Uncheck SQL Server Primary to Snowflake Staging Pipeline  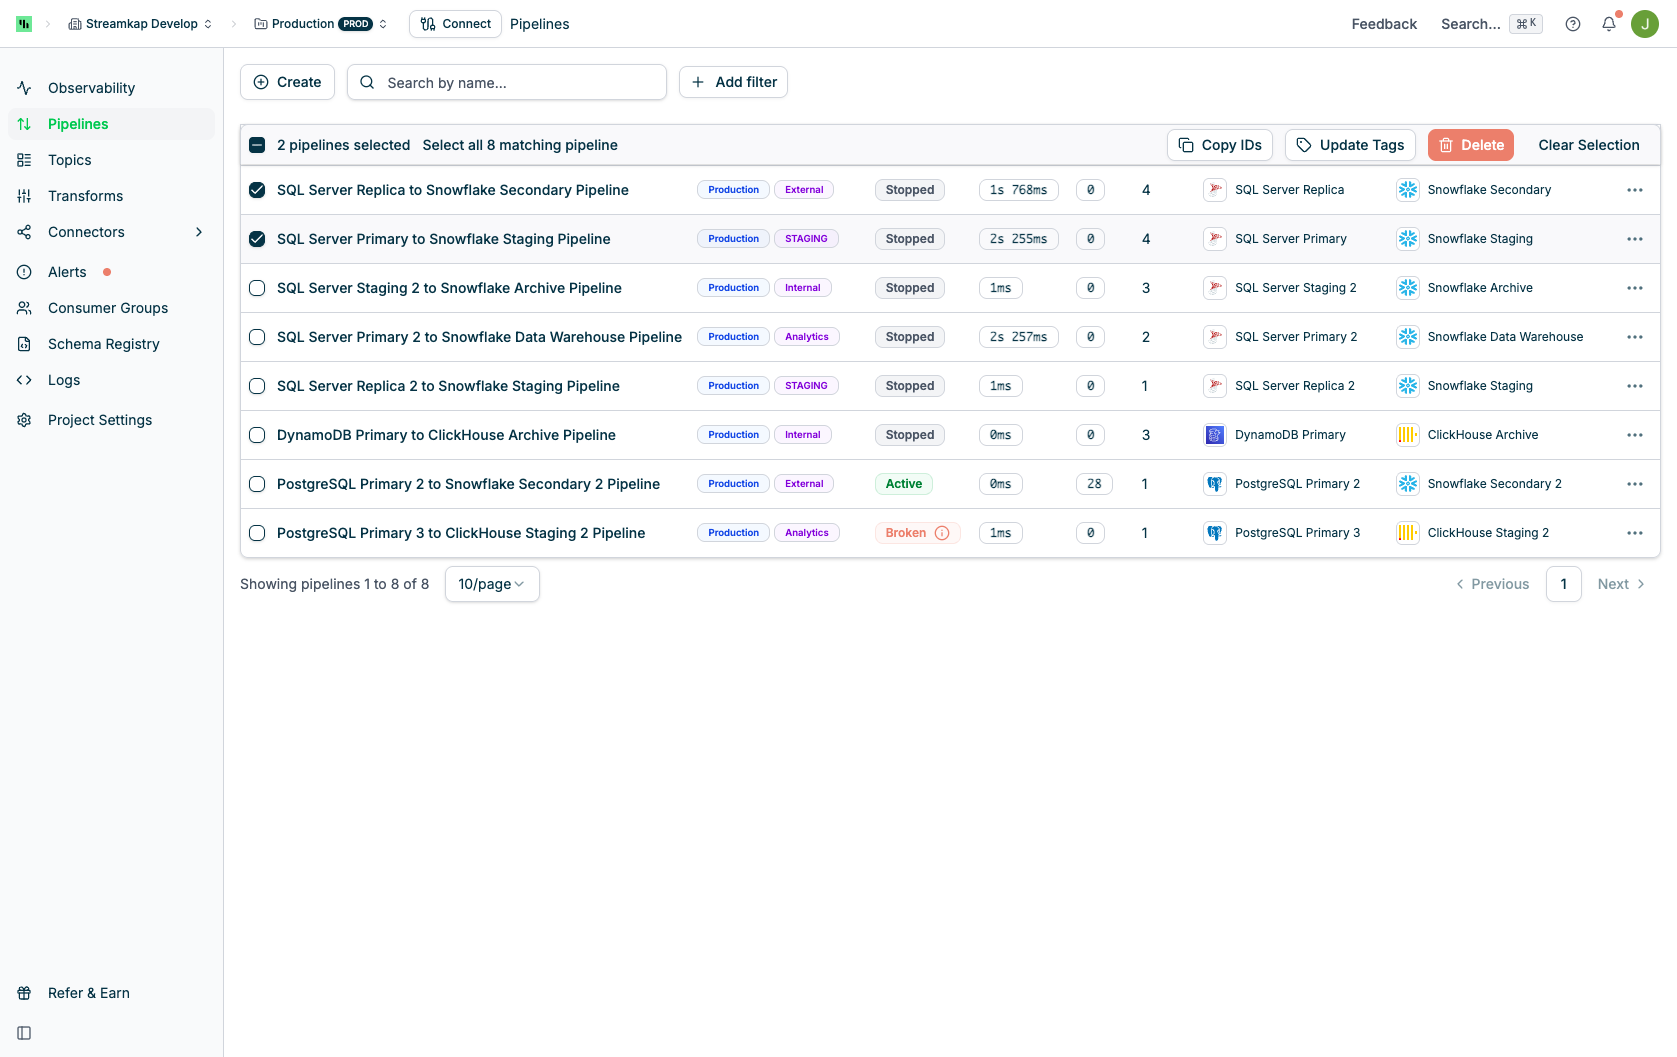click(x=257, y=239)
